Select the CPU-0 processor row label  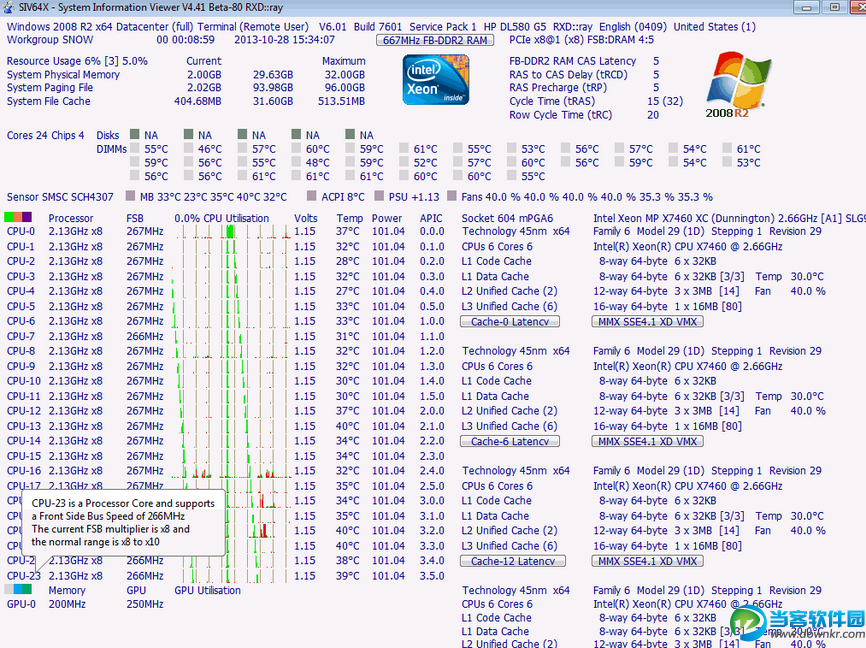tap(21, 232)
